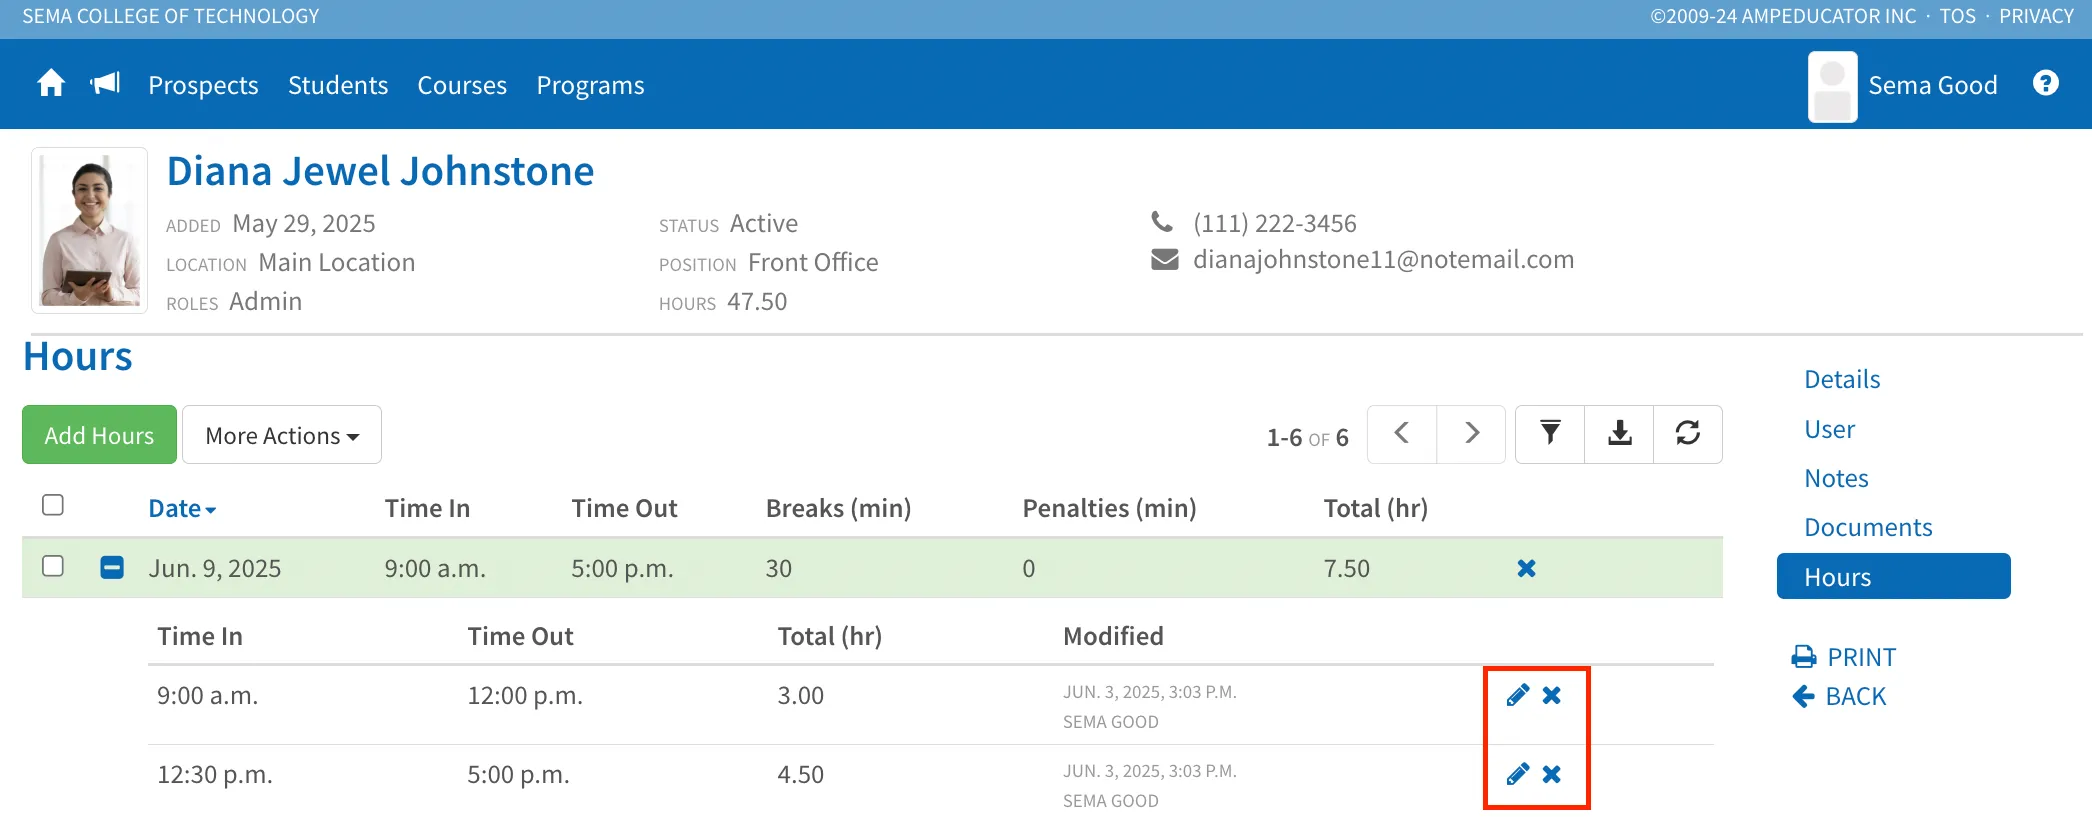
Task: Go to previous page of hours
Action: click(x=1402, y=434)
